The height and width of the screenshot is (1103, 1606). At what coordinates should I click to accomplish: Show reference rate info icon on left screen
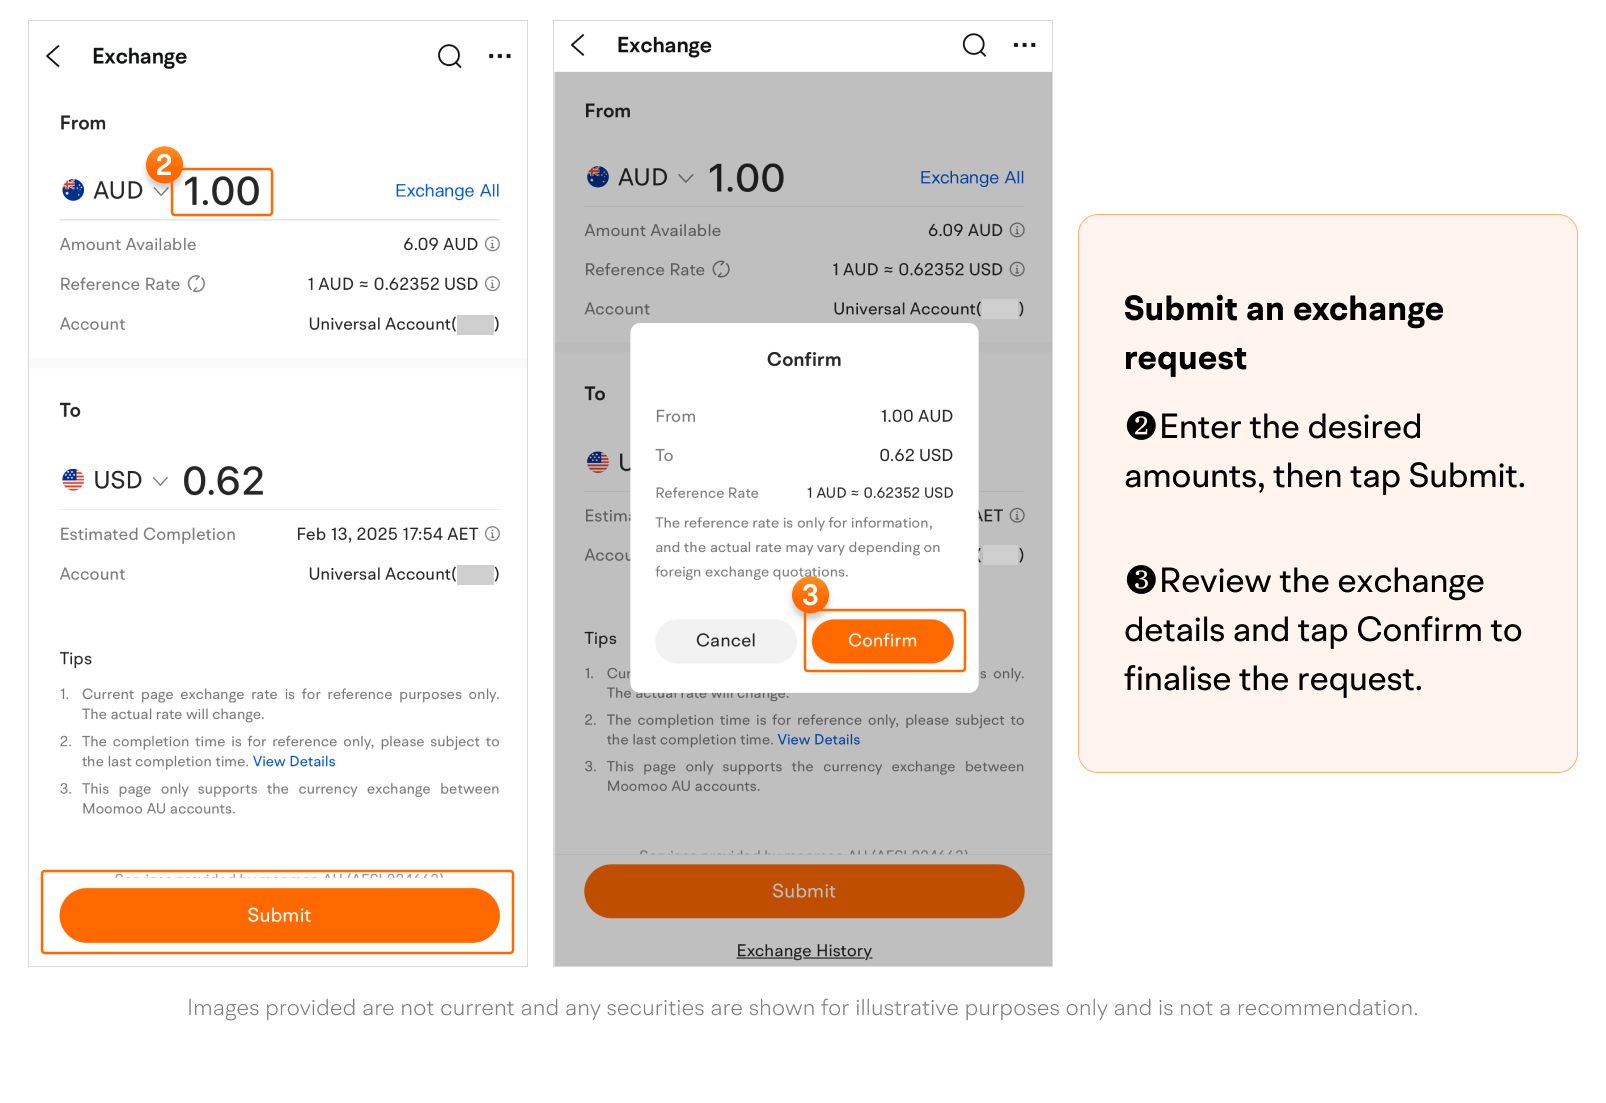(x=493, y=284)
